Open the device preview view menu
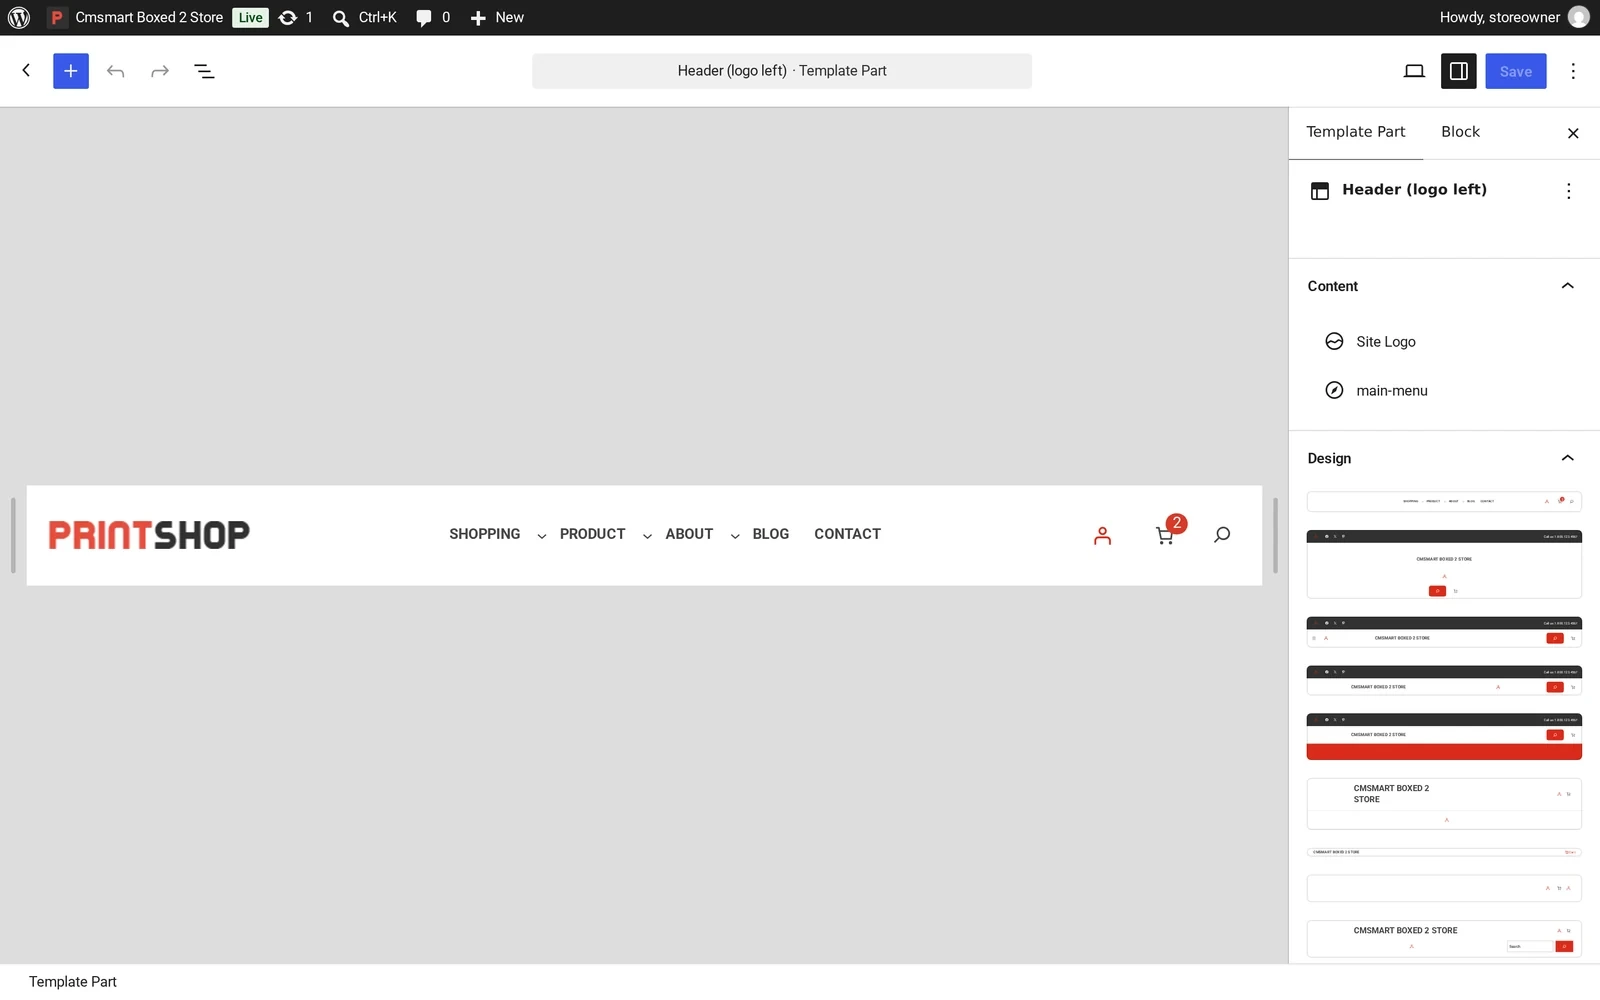 coord(1414,71)
